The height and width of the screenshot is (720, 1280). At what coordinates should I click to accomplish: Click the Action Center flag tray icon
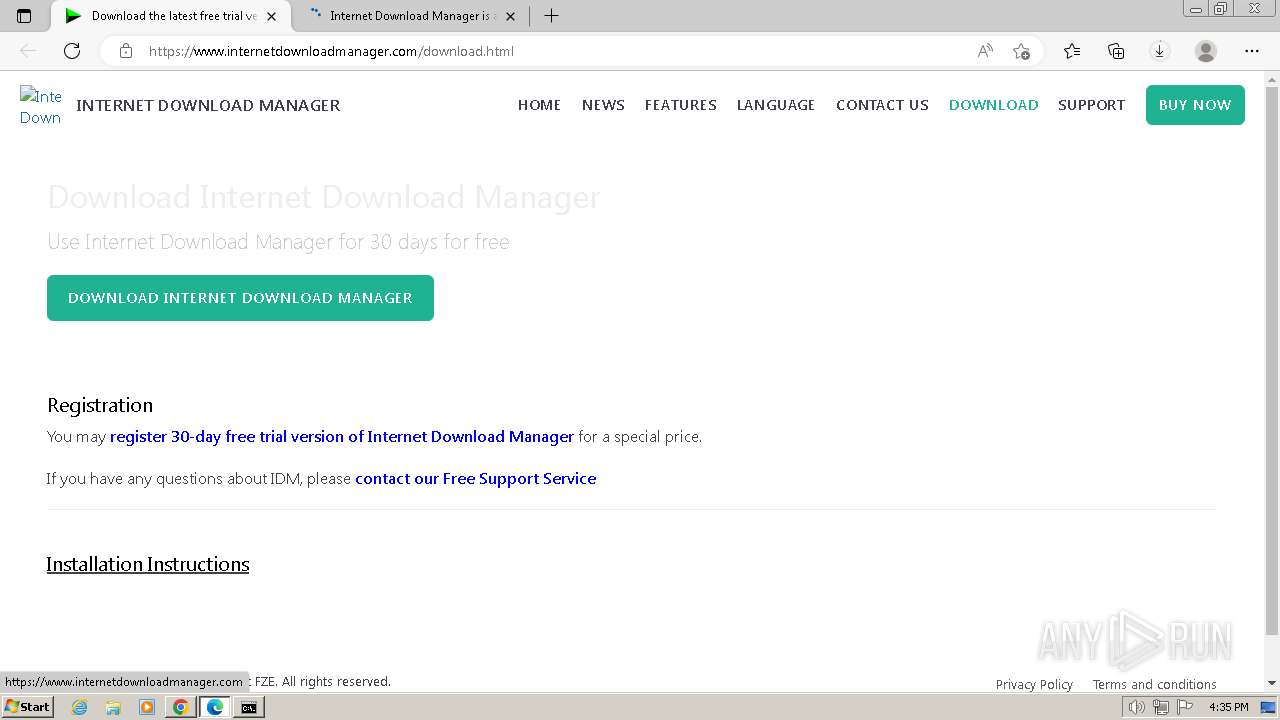pyautogui.click(x=1185, y=707)
